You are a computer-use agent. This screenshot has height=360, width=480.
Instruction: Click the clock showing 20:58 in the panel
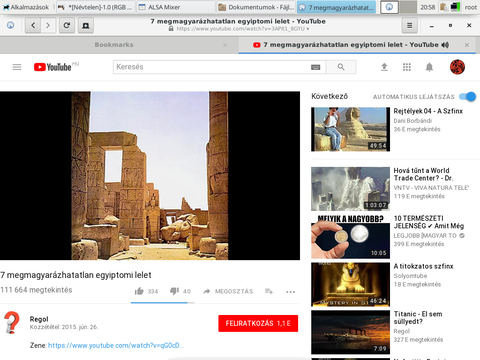click(x=427, y=7)
